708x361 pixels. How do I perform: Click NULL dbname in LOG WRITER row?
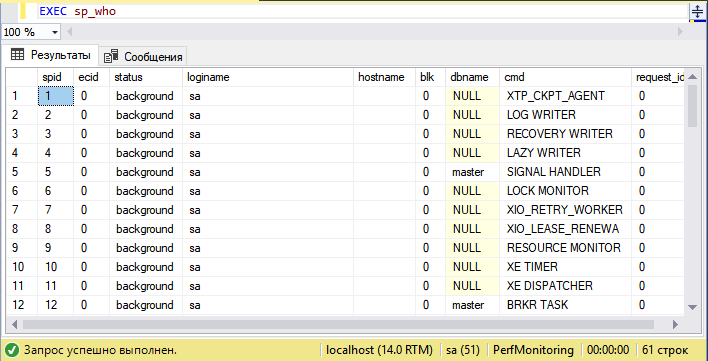point(472,115)
